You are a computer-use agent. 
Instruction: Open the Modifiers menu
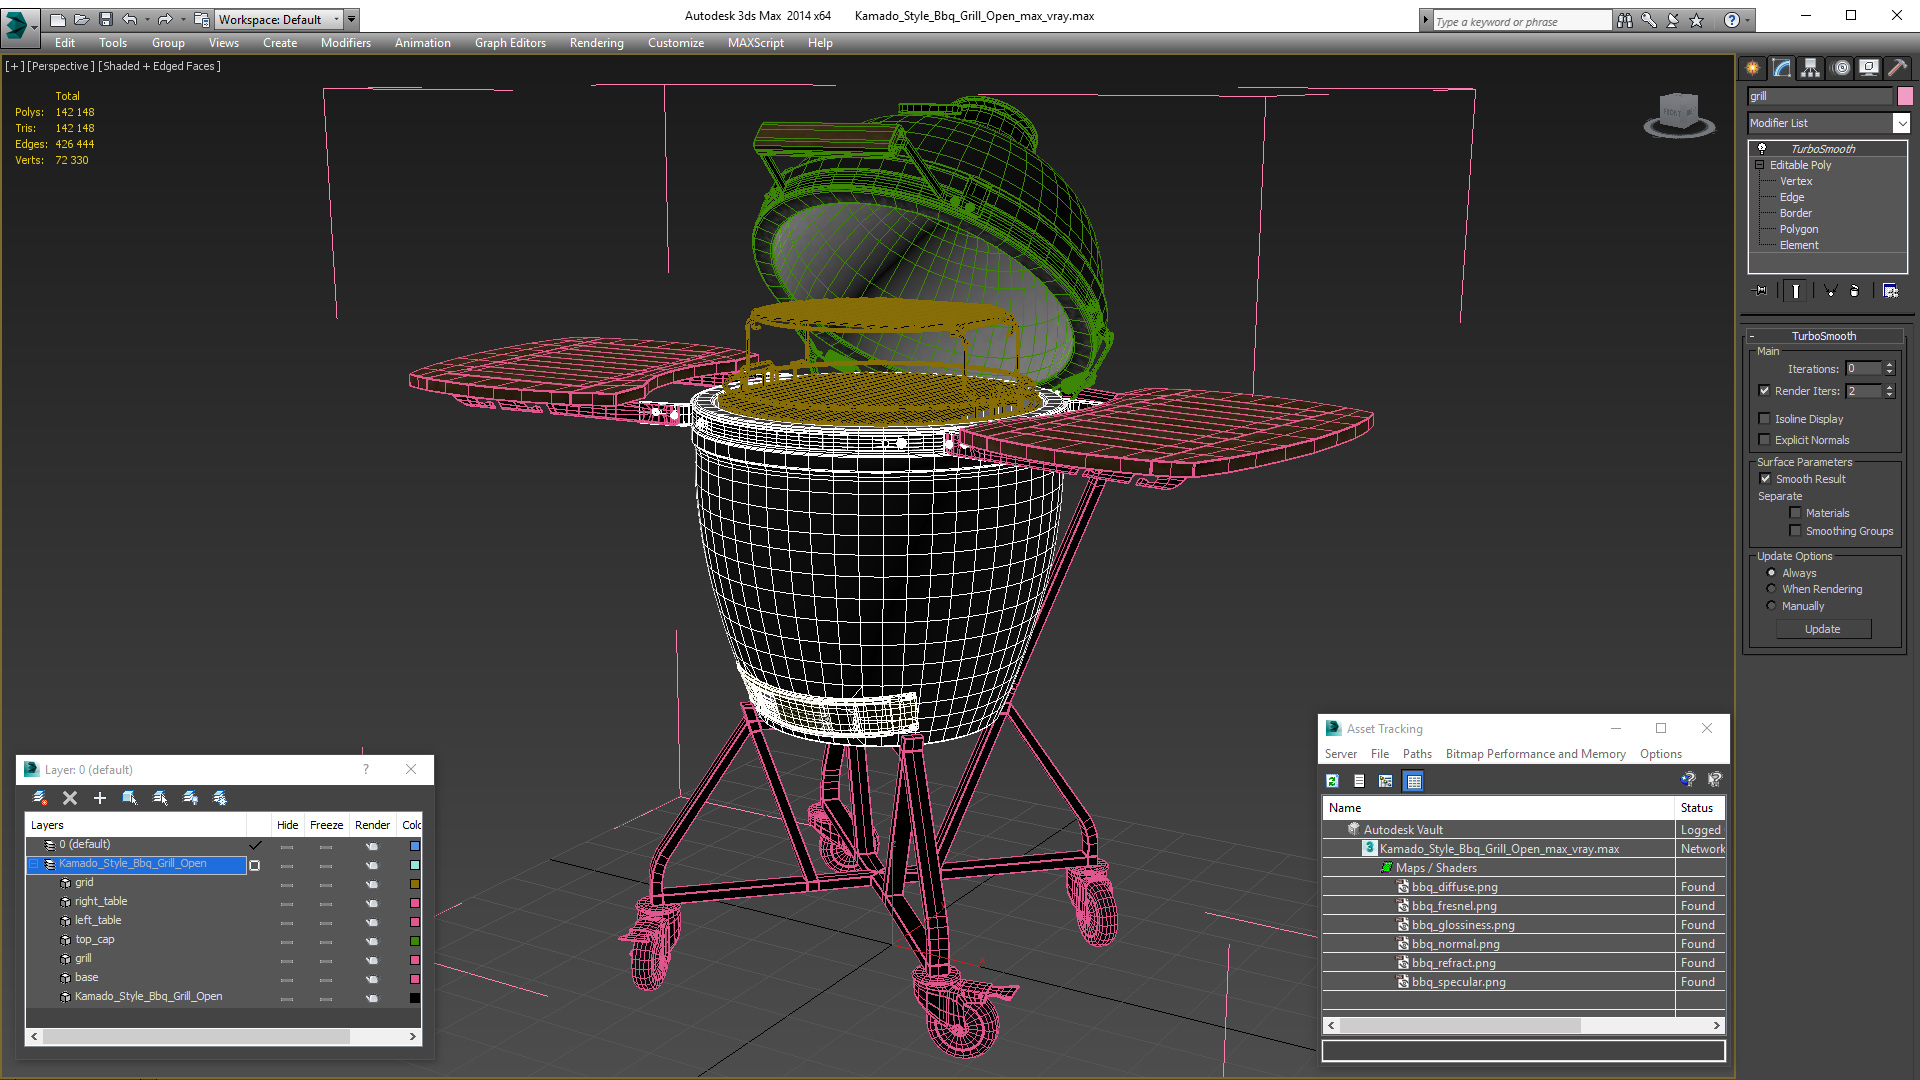point(346,43)
